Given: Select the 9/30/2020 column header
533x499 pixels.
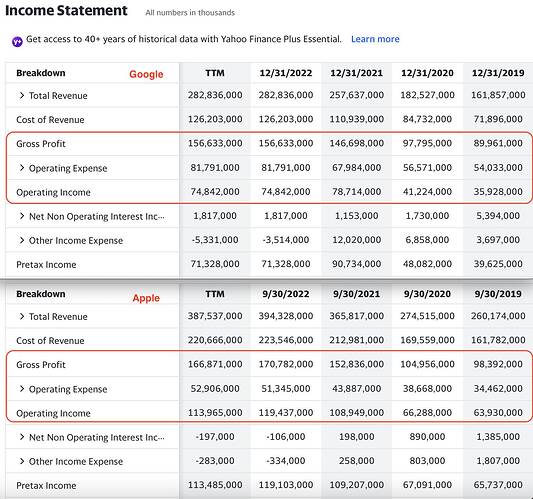Looking at the screenshot, I should 427,294.
